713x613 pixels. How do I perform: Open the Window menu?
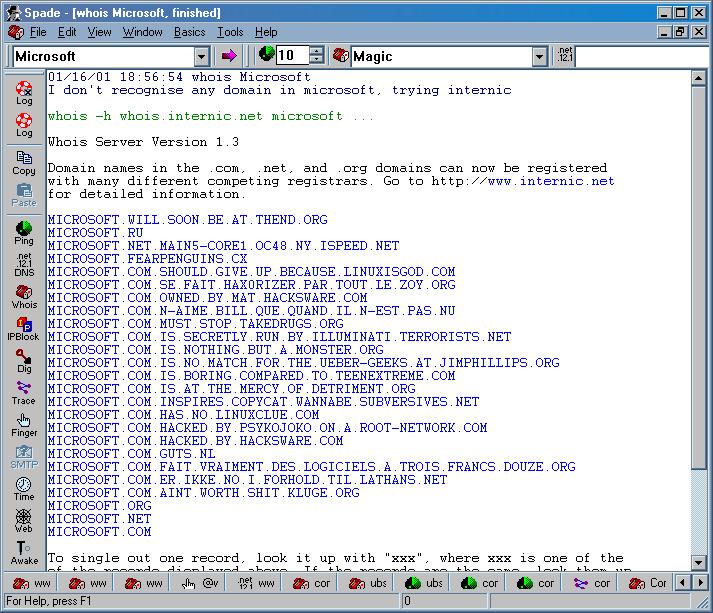click(x=142, y=32)
